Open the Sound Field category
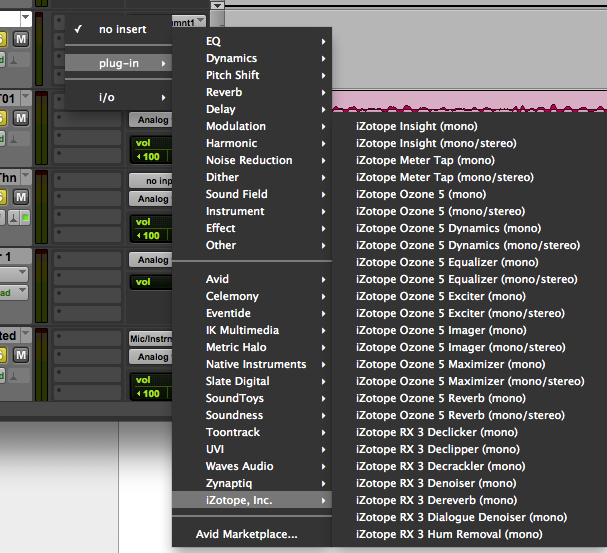The height and width of the screenshot is (553, 607). (x=252, y=194)
